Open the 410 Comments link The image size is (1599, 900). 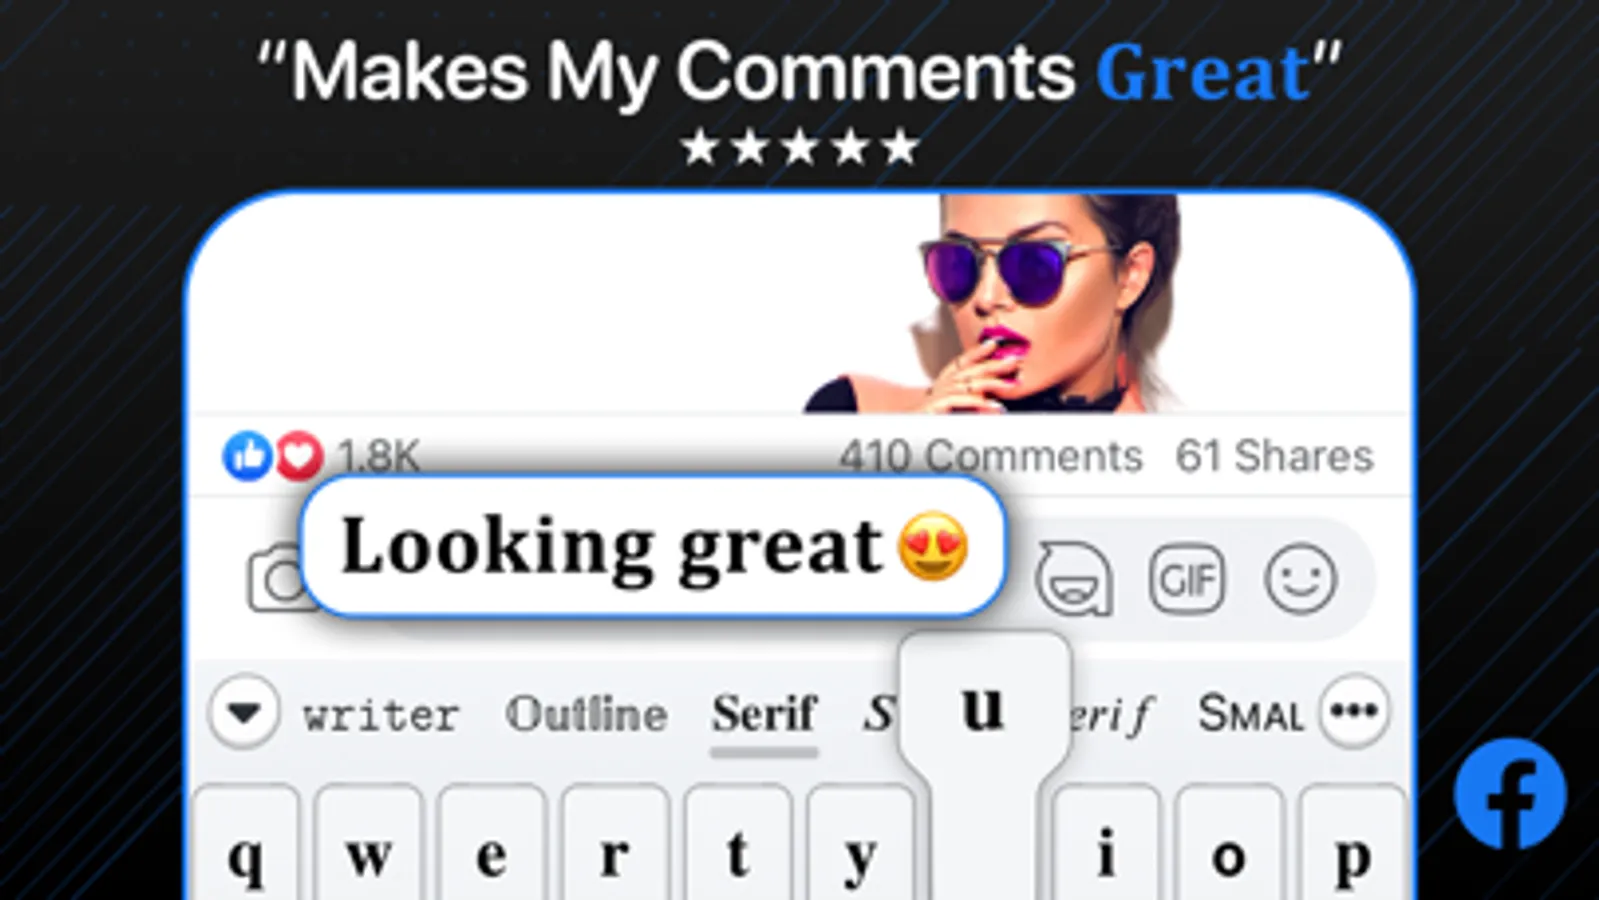coord(990,456)
